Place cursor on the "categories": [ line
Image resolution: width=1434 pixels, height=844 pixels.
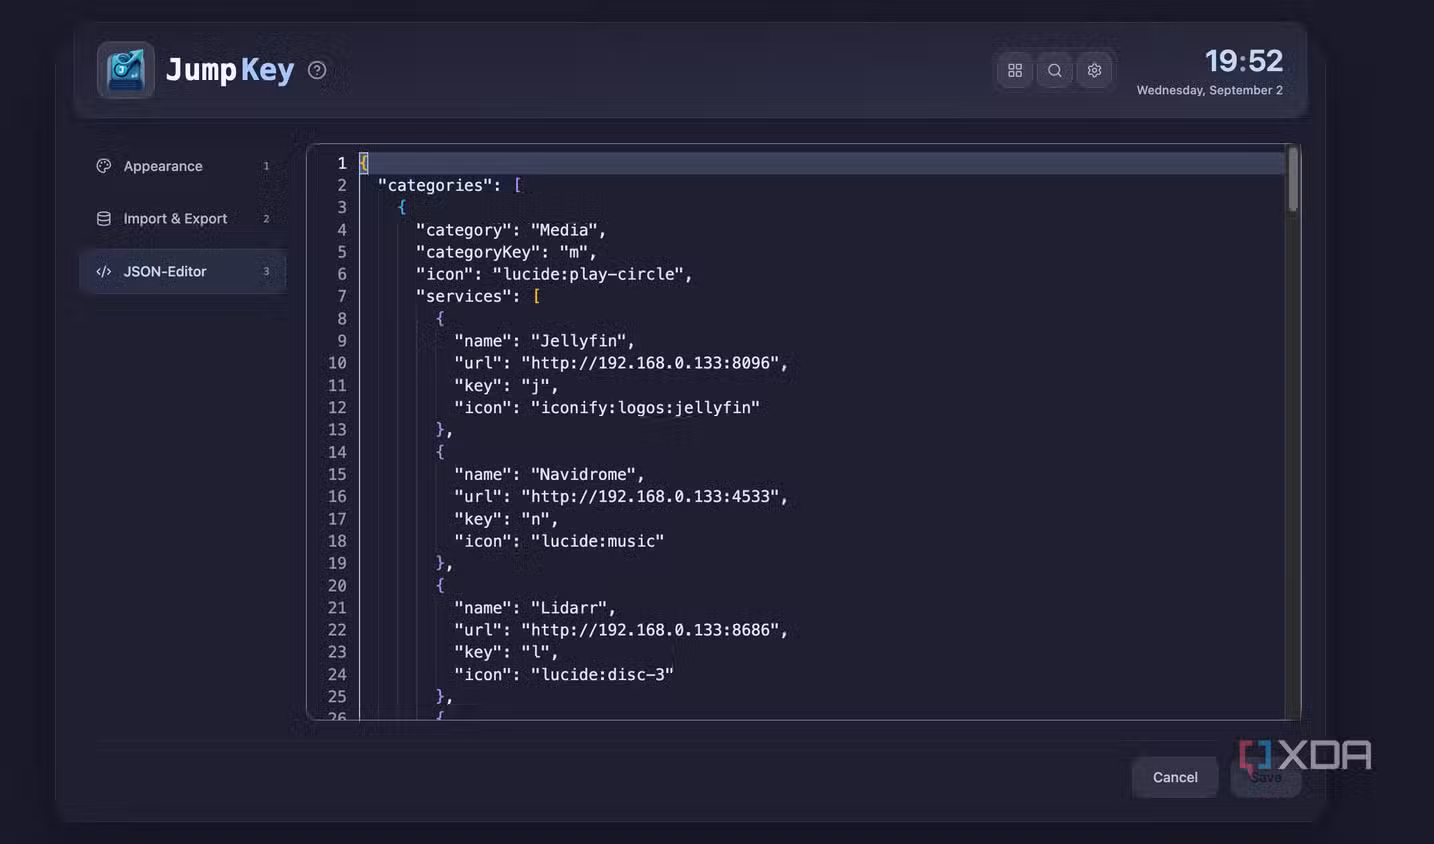click(x=450, y=185)
